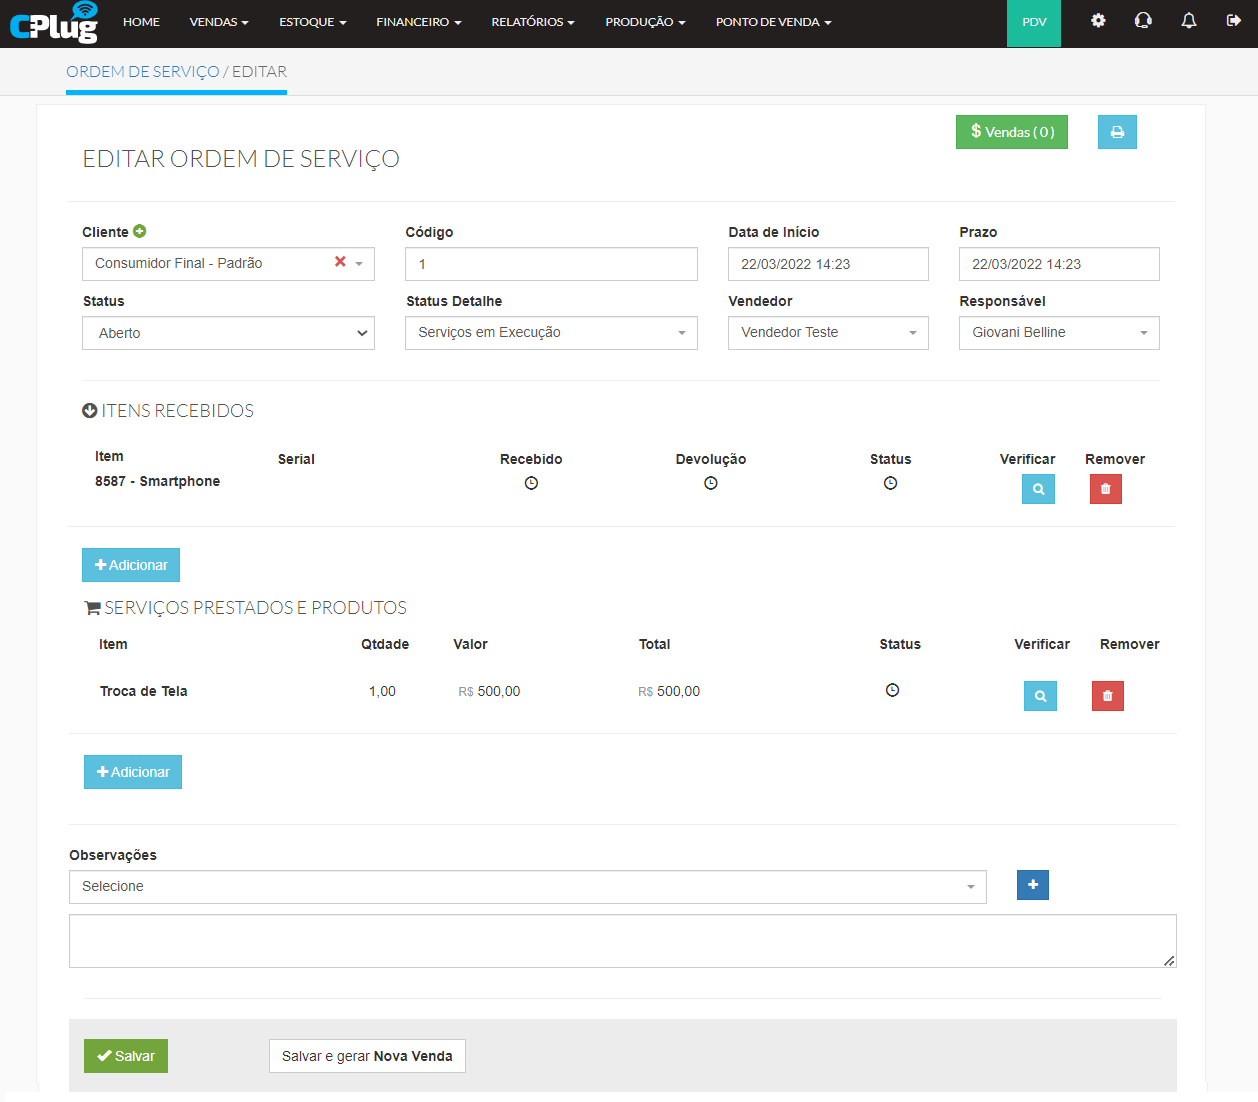Click the green Salvar button
This screenshot has width=1258, height=1102.
[x=126, y=1056]
